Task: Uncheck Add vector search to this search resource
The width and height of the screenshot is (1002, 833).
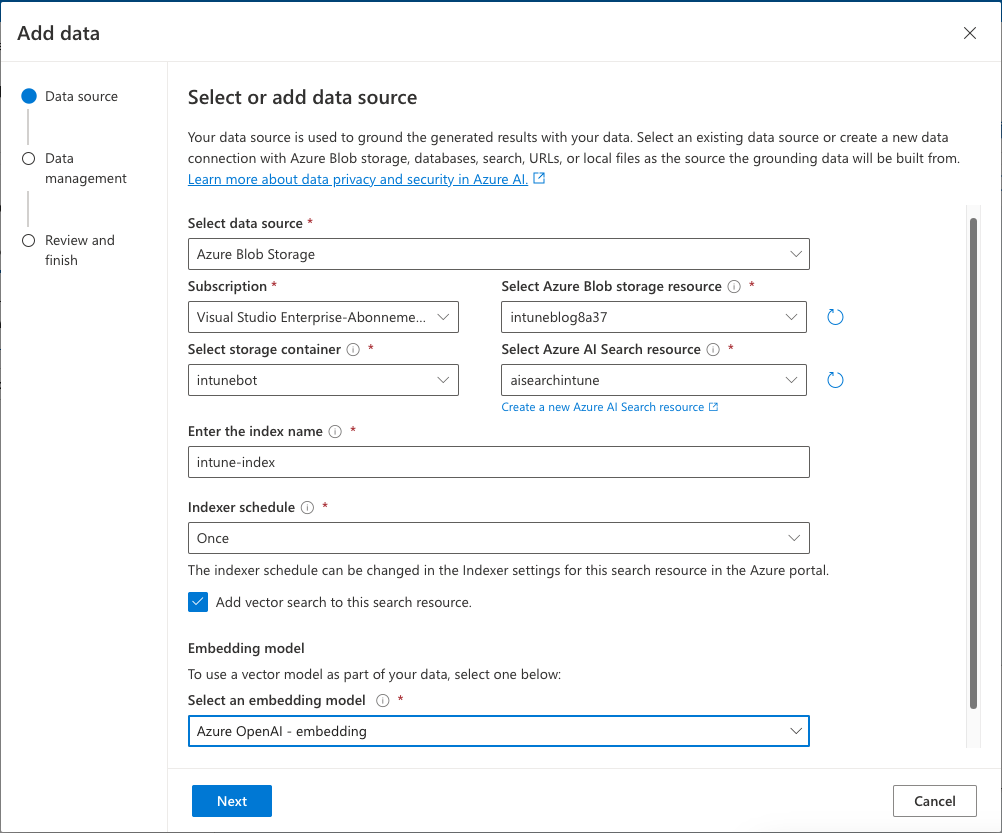Action: pyautogui.click(x=198, y=602)
